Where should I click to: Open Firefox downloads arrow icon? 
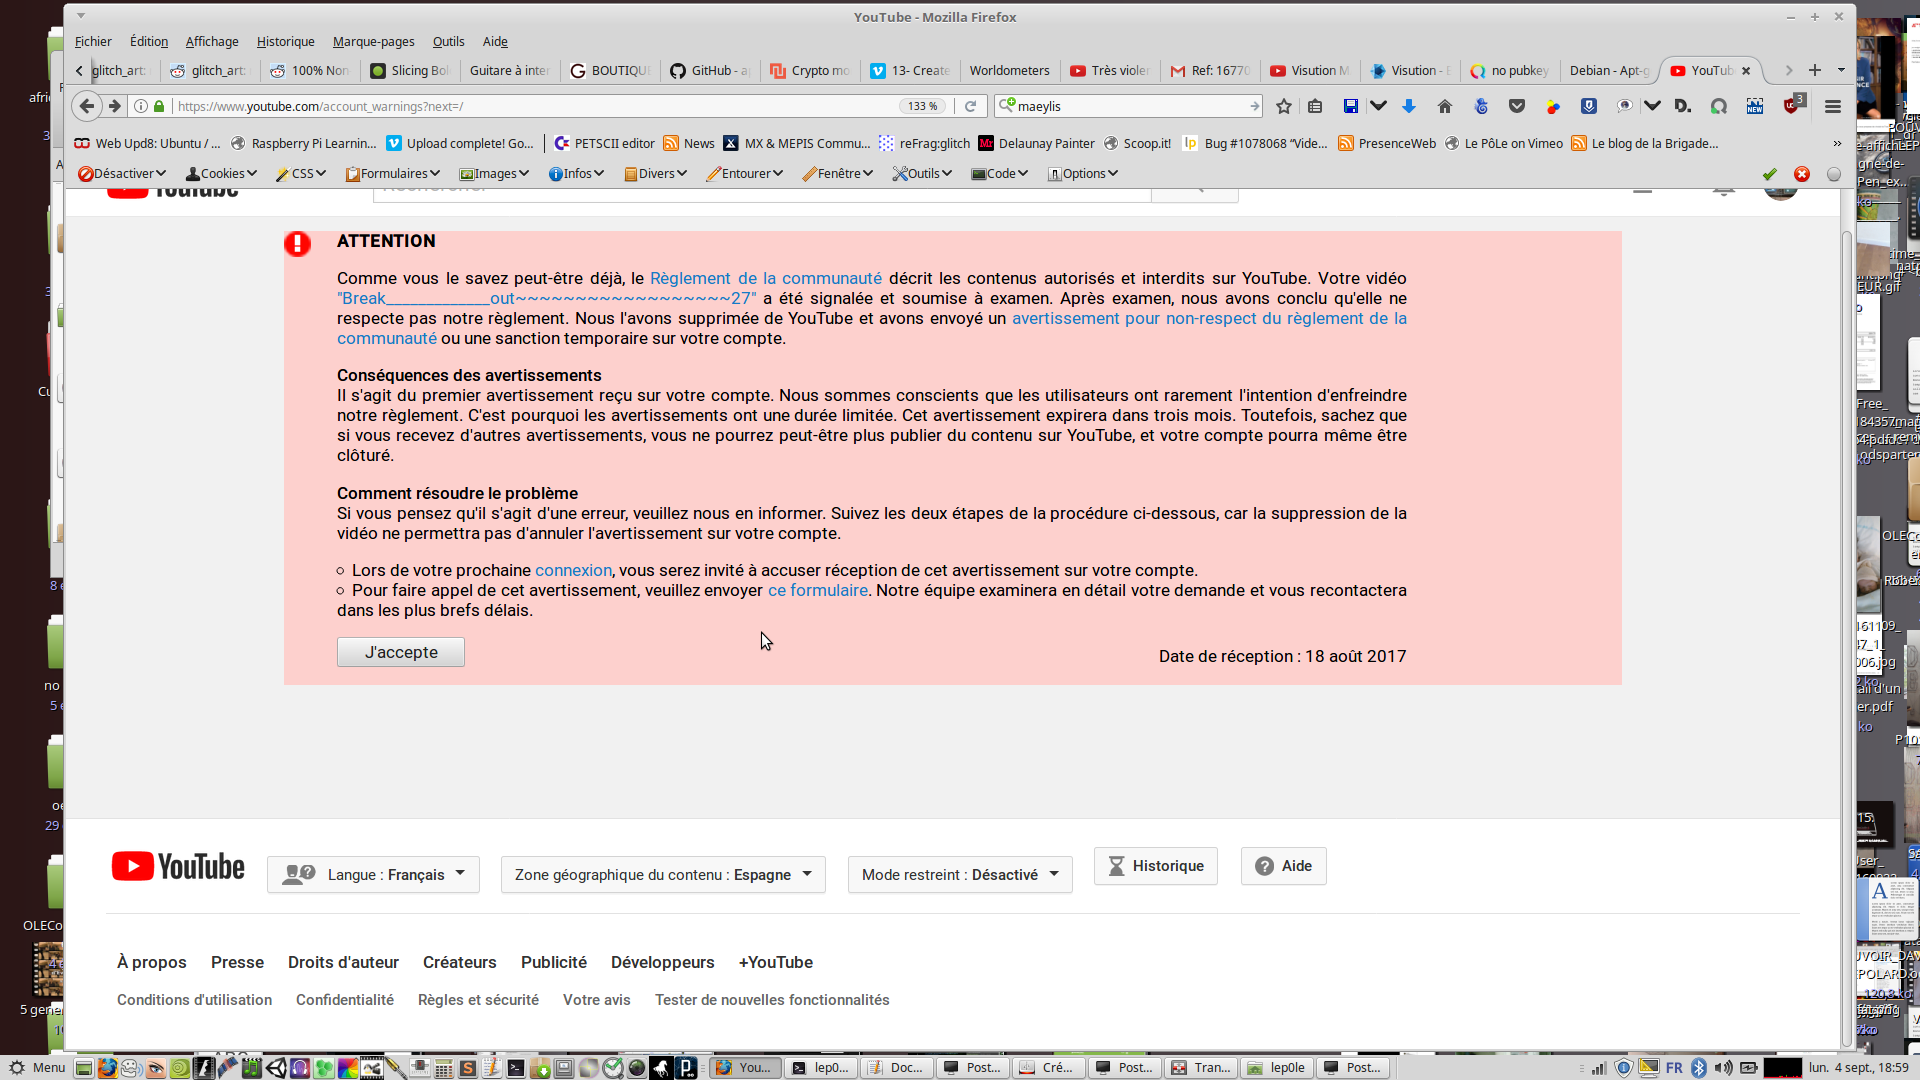(1409, 106)
